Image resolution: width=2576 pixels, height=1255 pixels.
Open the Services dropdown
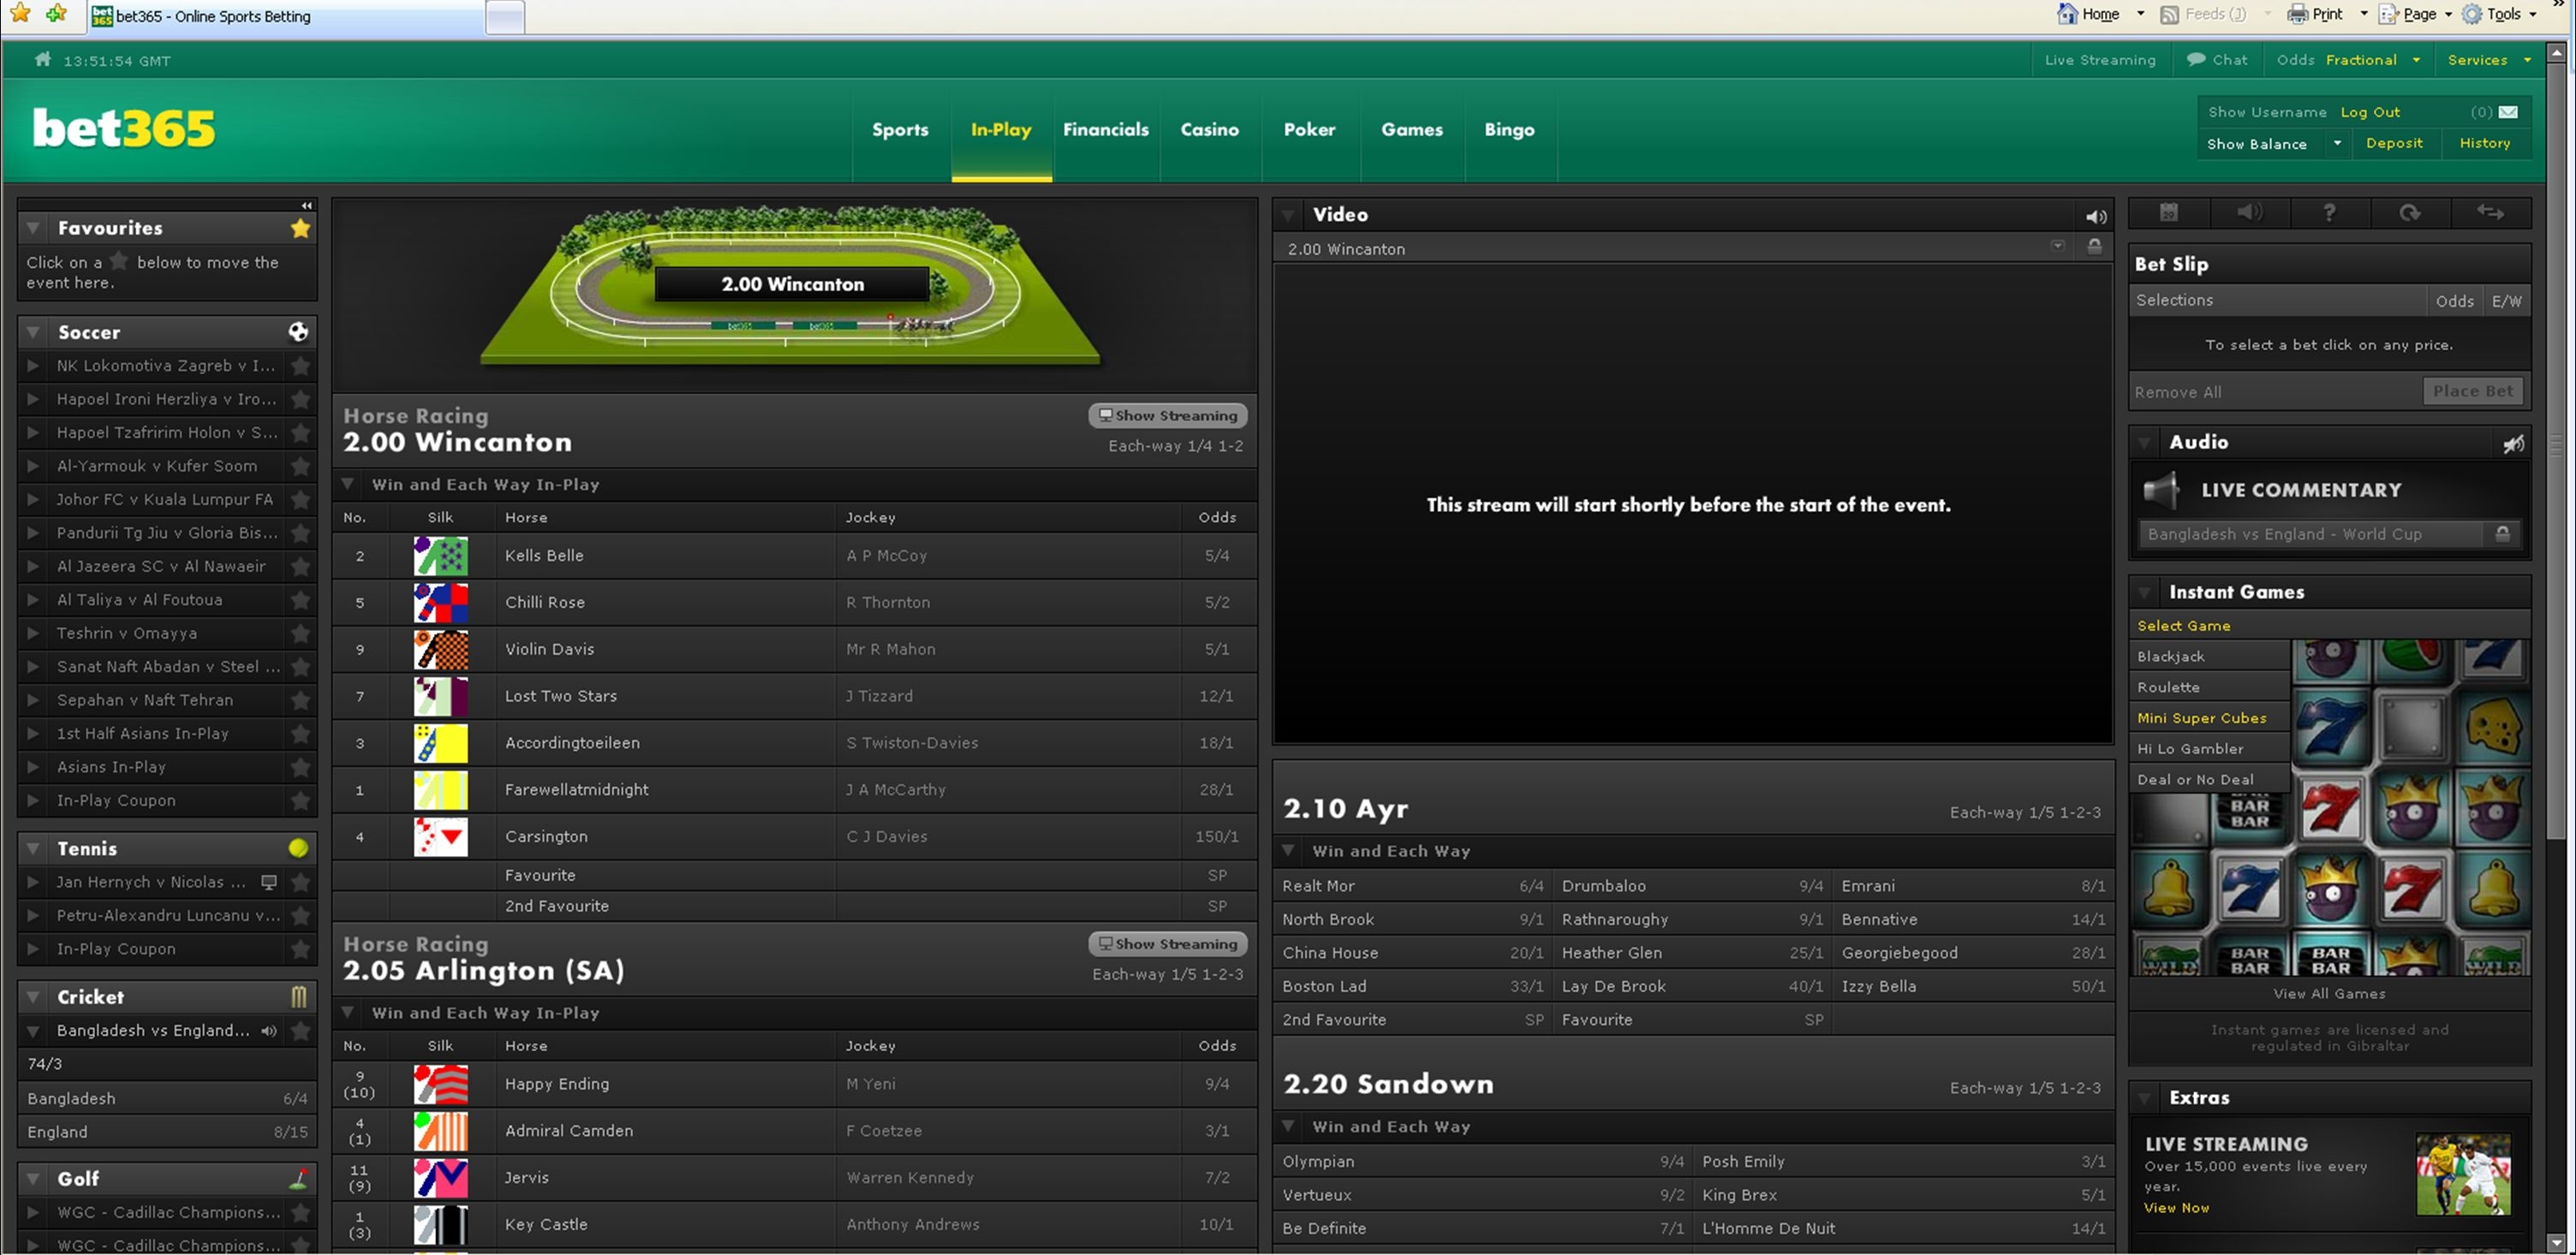(2489, 60)
